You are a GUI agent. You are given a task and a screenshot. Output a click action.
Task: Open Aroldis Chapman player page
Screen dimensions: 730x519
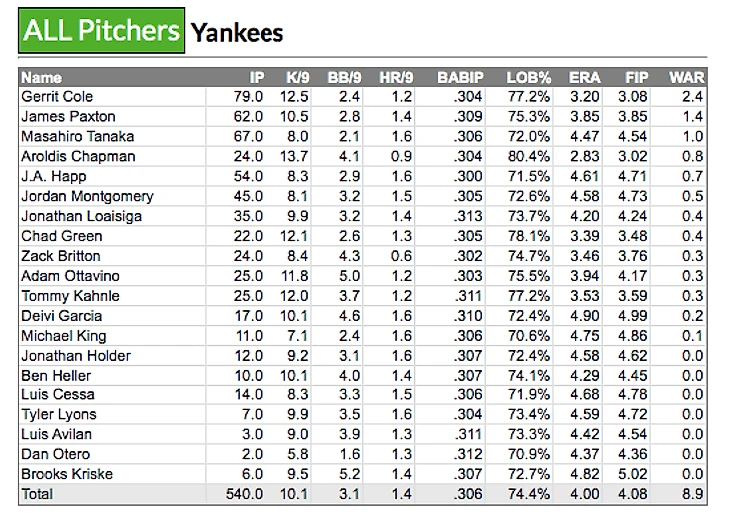pos(78,156)
